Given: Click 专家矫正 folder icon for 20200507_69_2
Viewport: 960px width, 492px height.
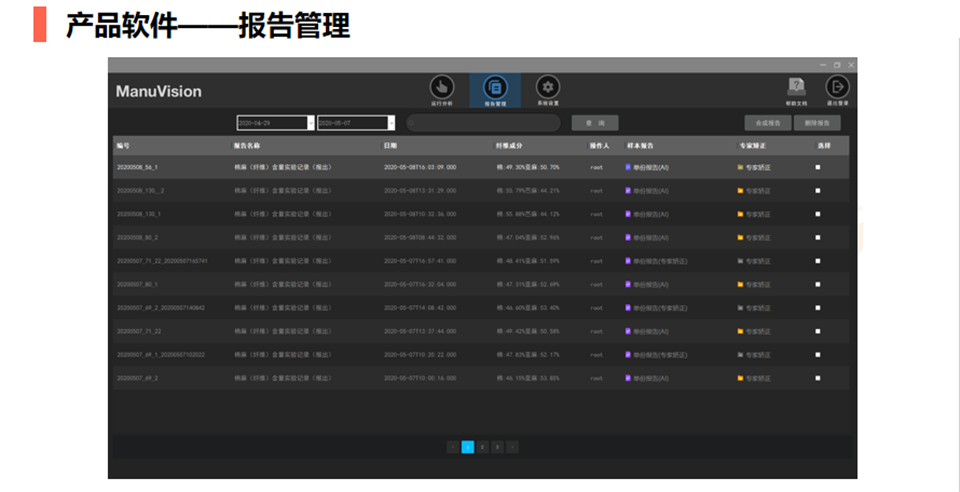Looking at the screenshot, I should tap(740, 378).
